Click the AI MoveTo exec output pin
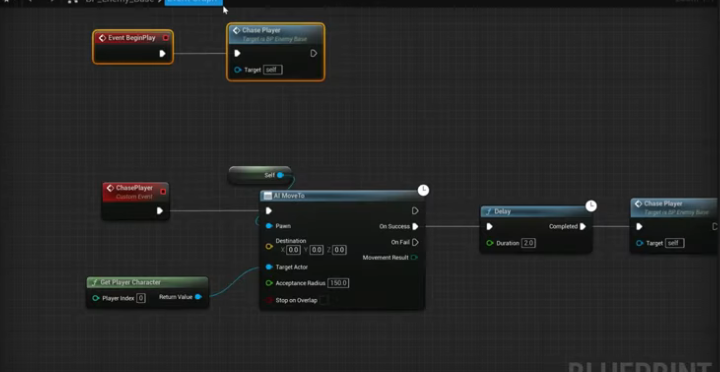The width and height of the screenshot is (720, 372). coord(415,211)
